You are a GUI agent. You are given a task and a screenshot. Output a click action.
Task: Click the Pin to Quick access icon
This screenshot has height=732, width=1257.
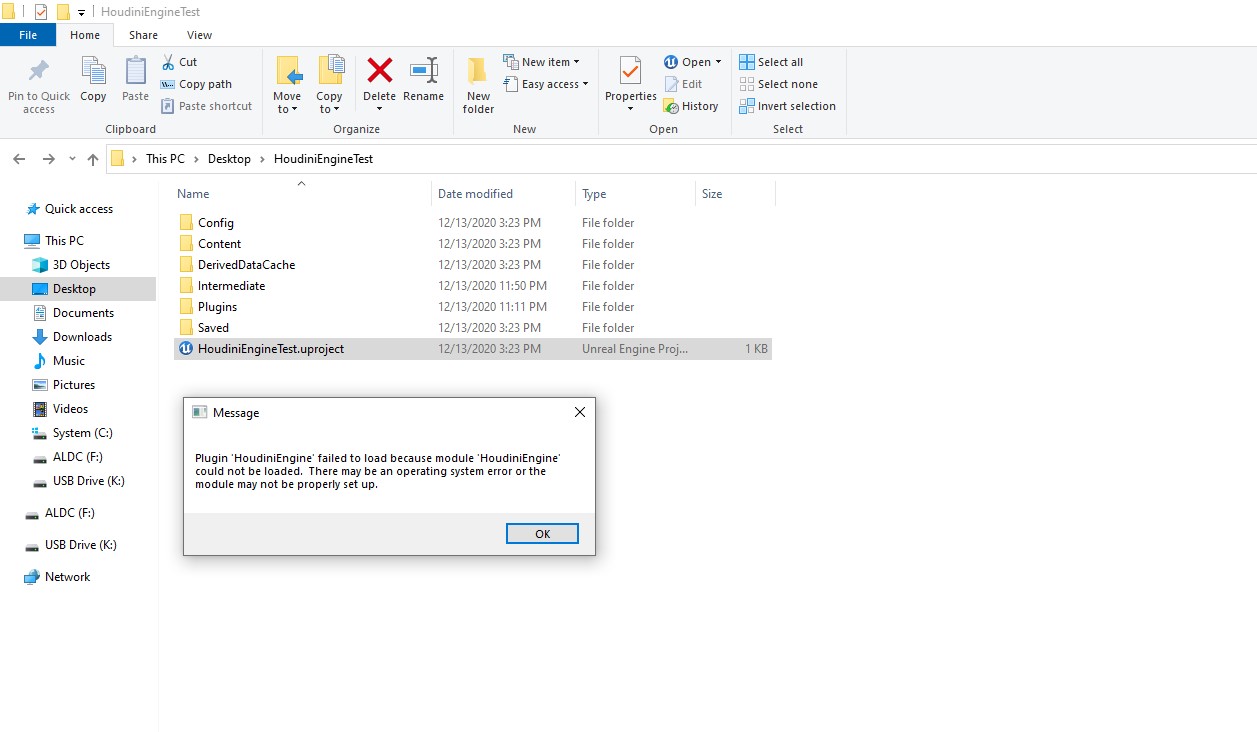39,72
